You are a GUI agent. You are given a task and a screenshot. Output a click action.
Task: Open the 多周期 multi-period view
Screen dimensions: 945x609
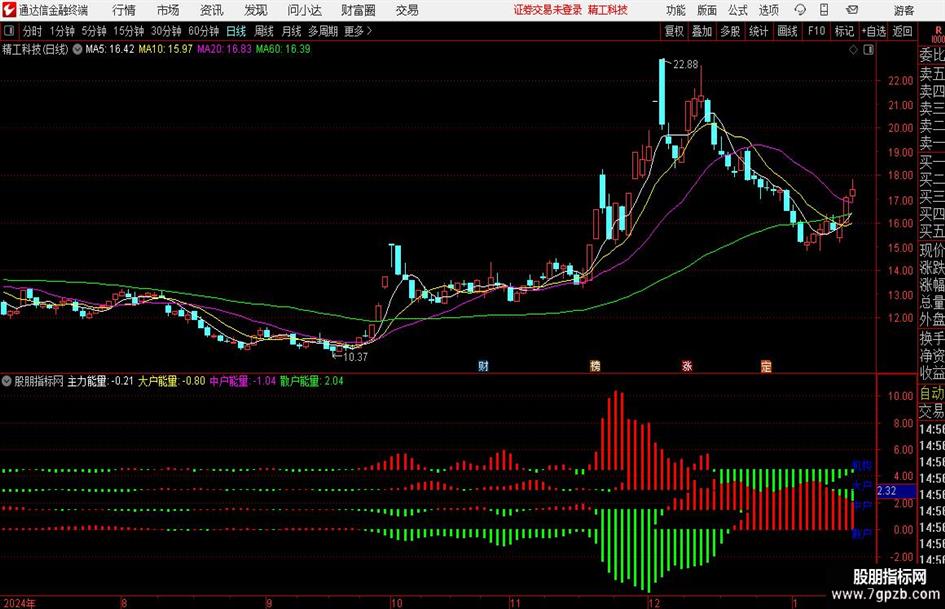[x=323, y=31]
